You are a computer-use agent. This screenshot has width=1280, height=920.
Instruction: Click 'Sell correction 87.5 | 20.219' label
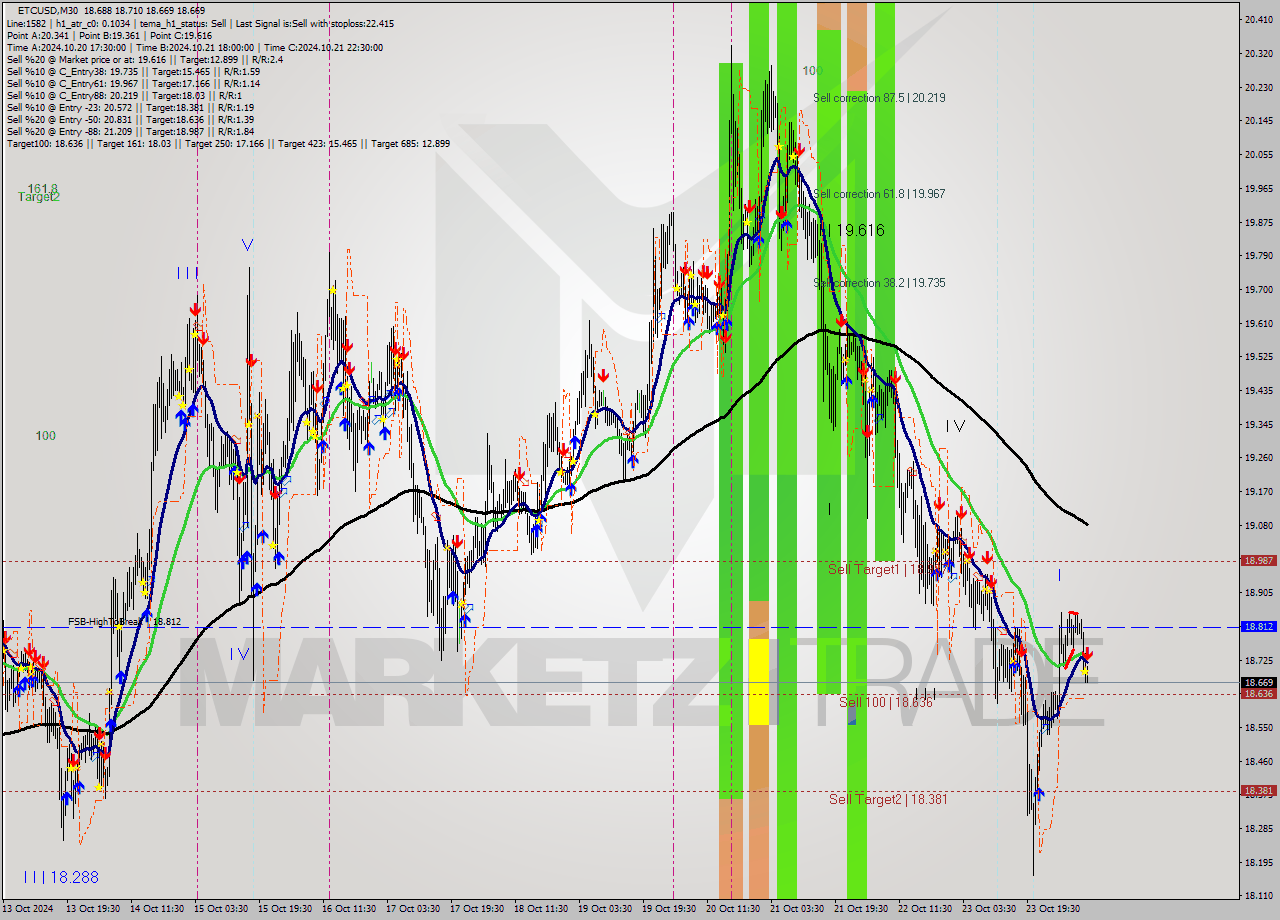(879, 98)
